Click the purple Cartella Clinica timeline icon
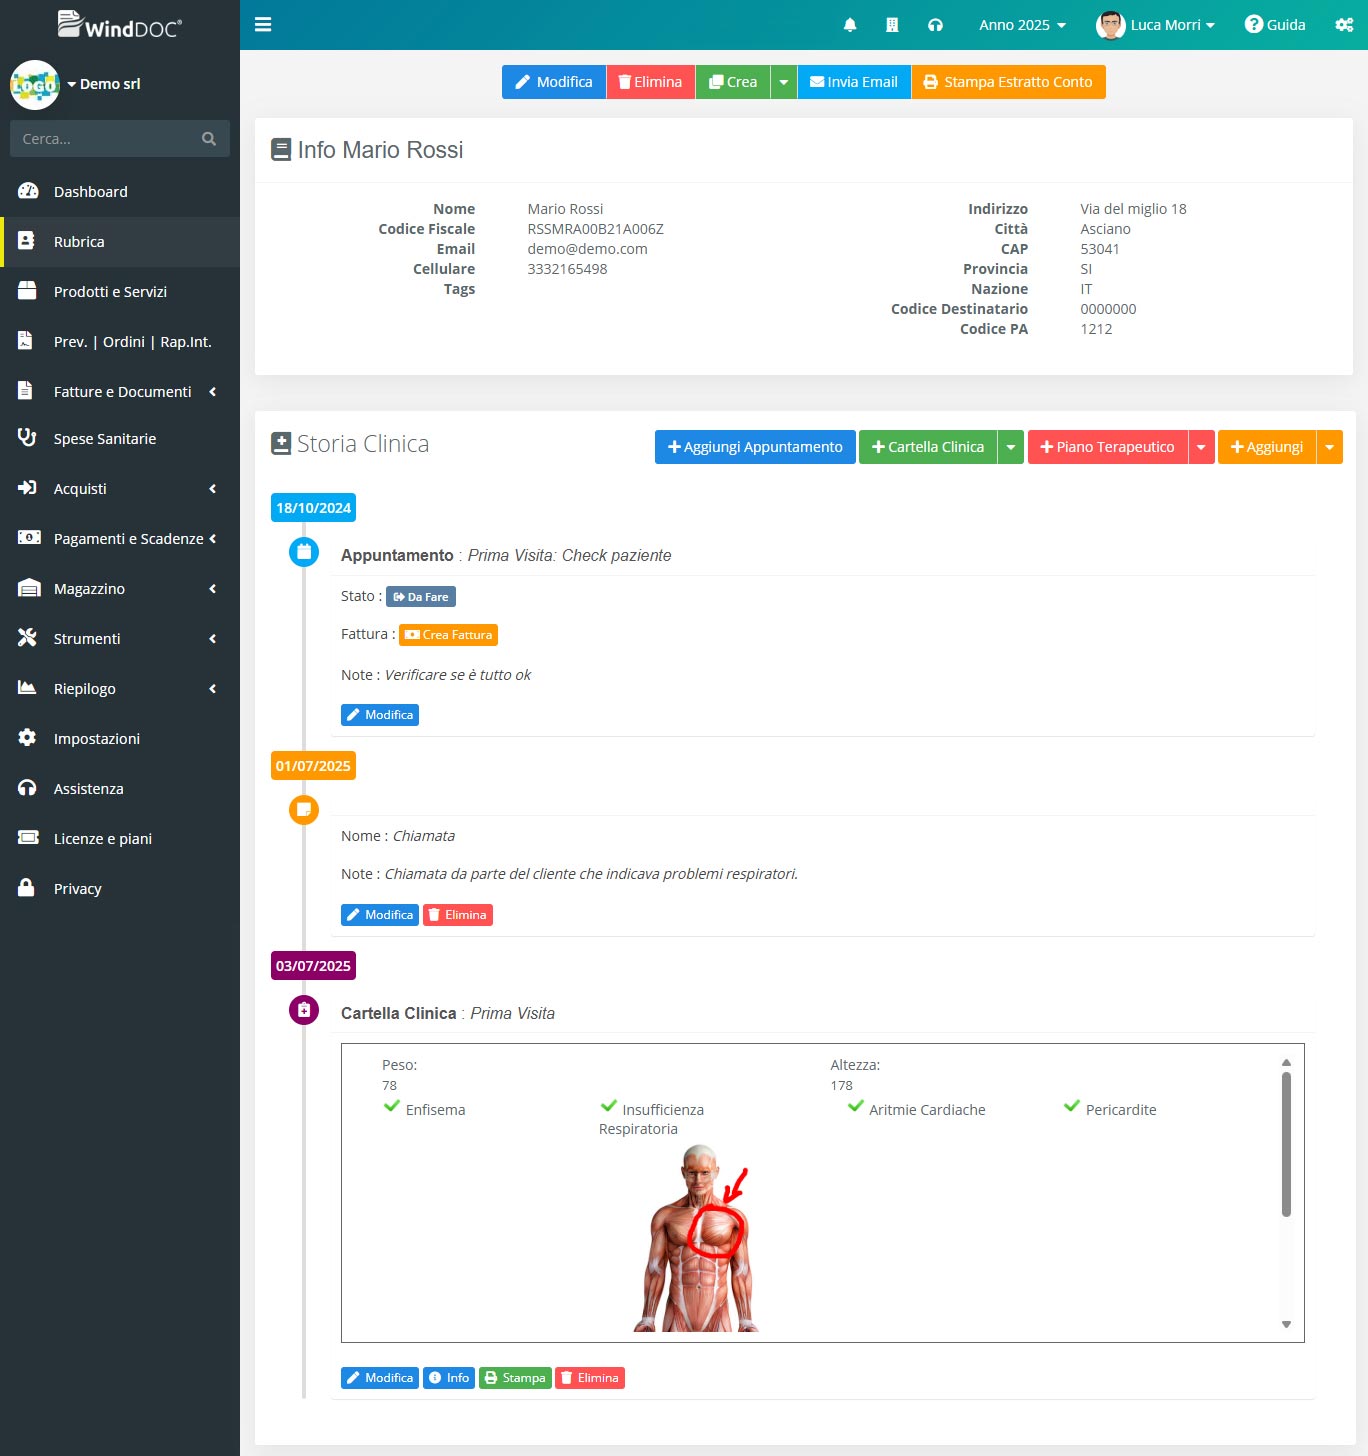 (304, 1010)
